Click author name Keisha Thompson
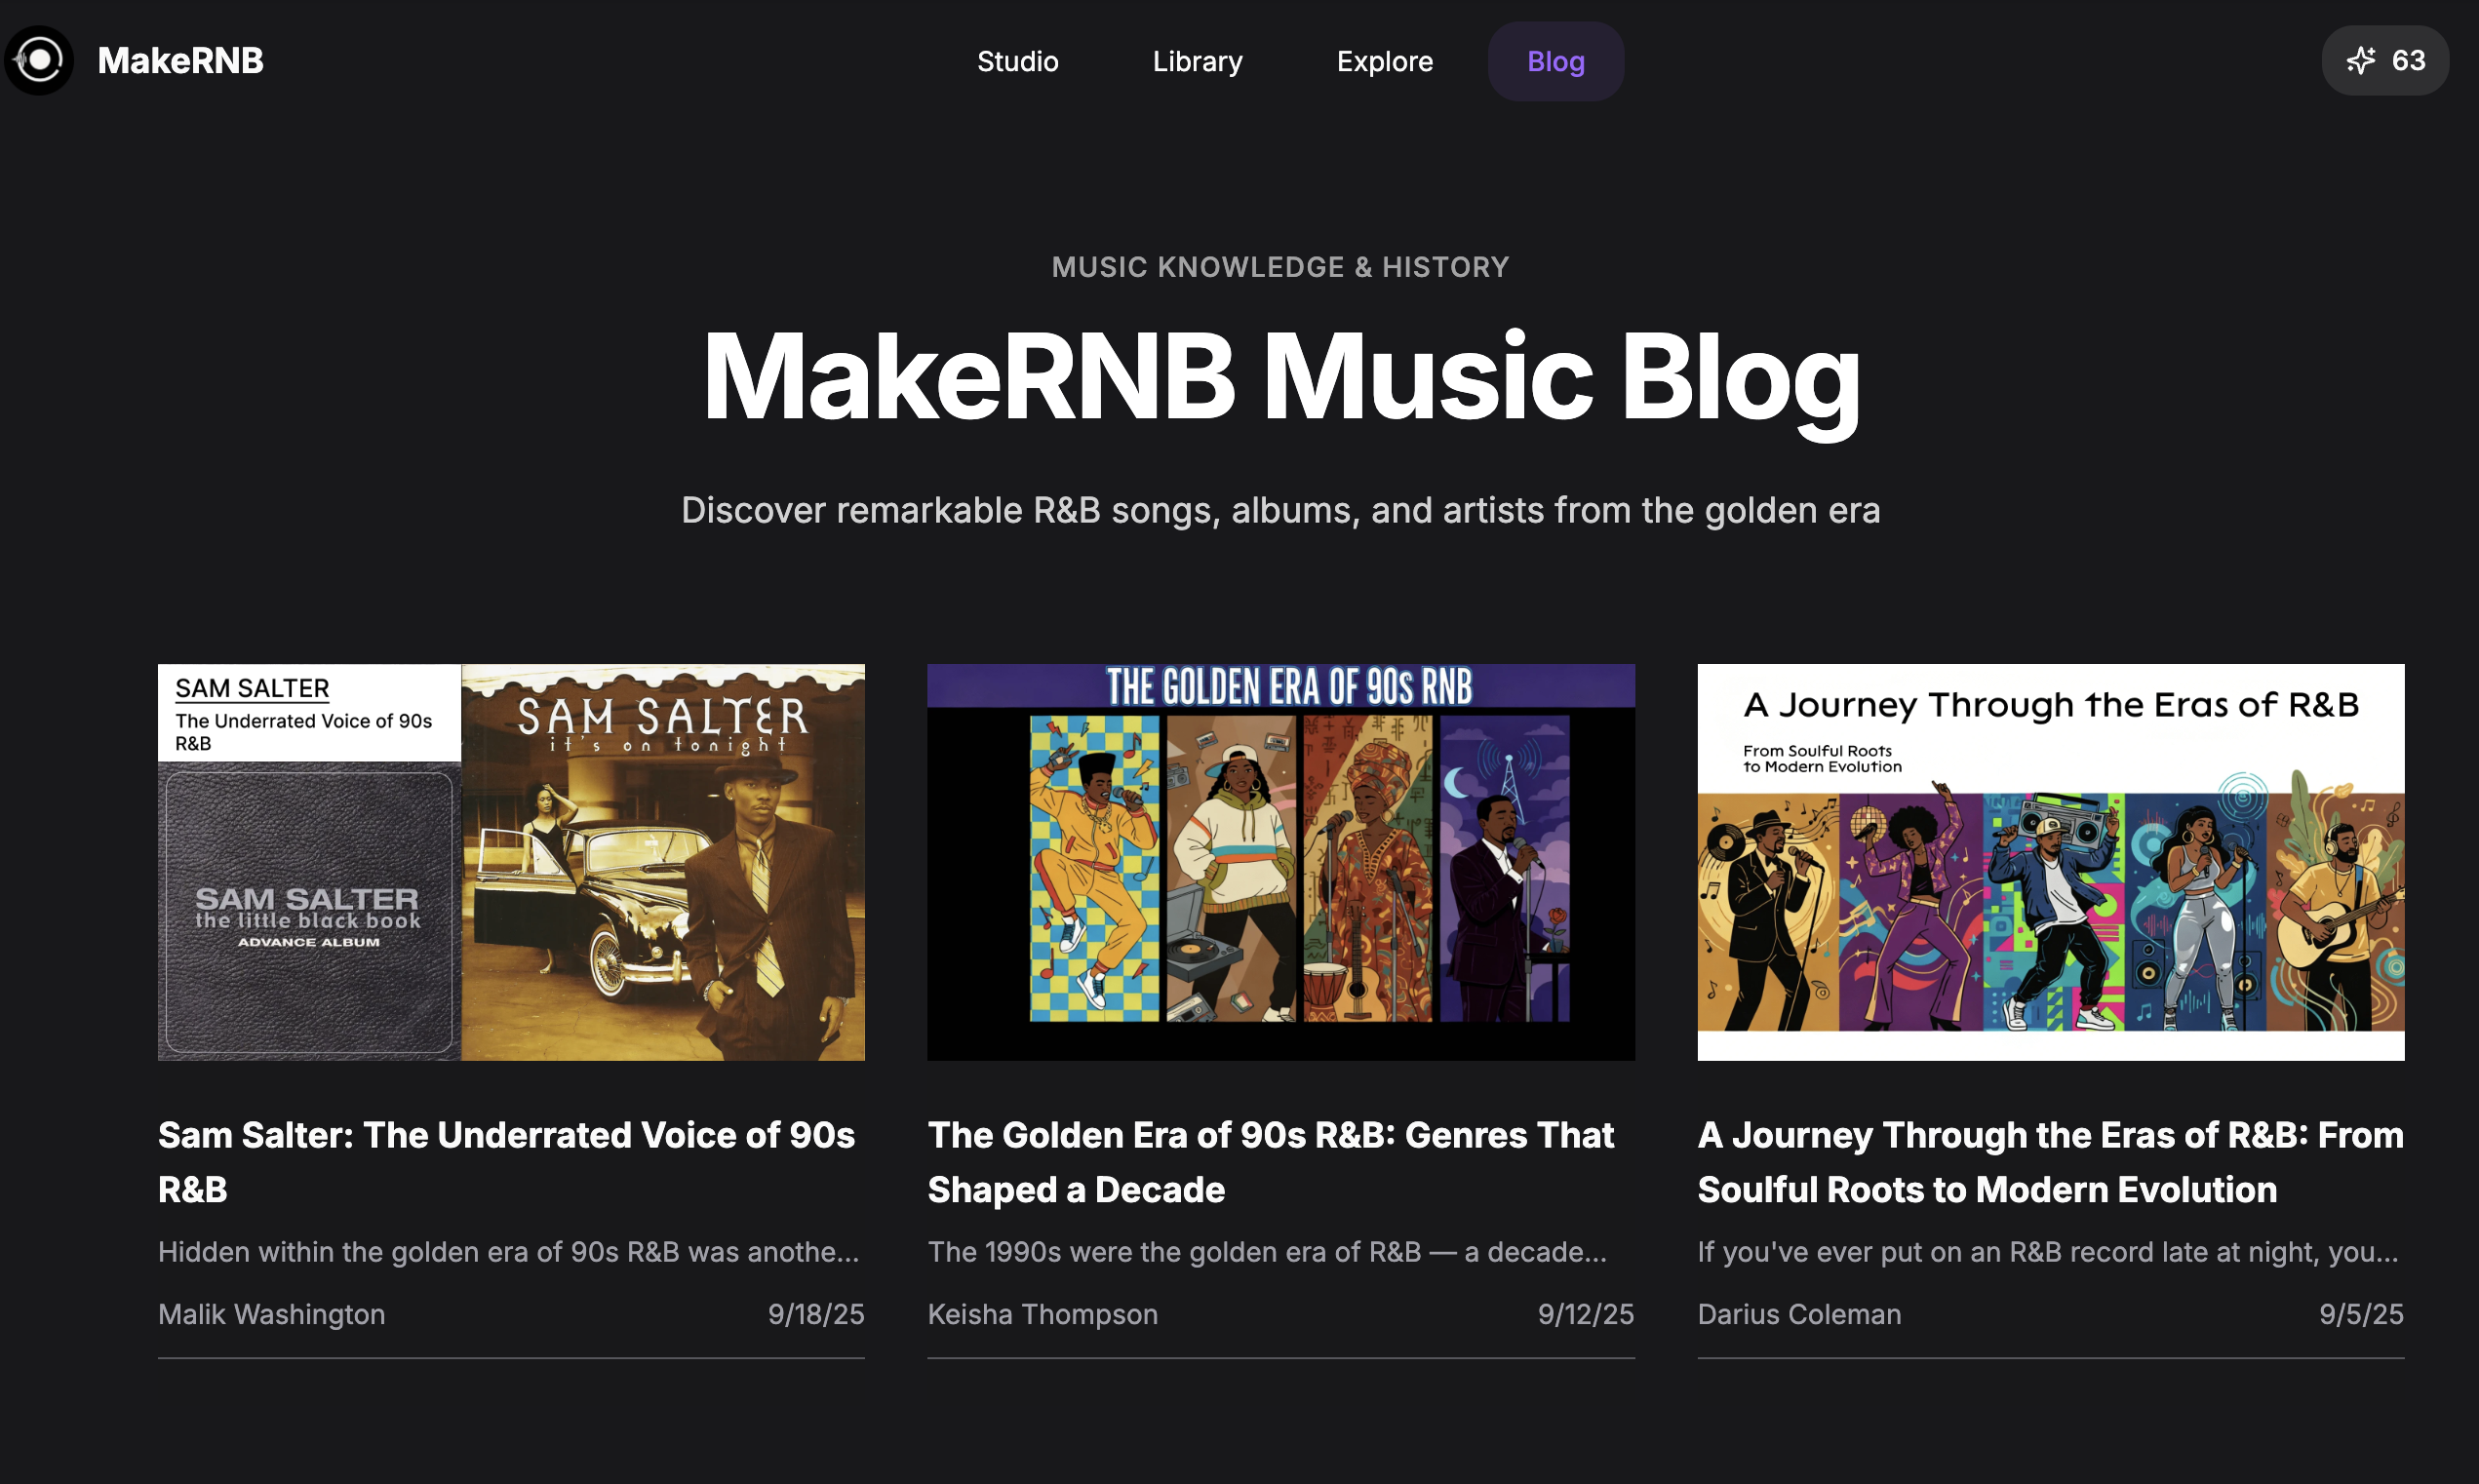 pyautogui.click(x=1042, y=1314)
